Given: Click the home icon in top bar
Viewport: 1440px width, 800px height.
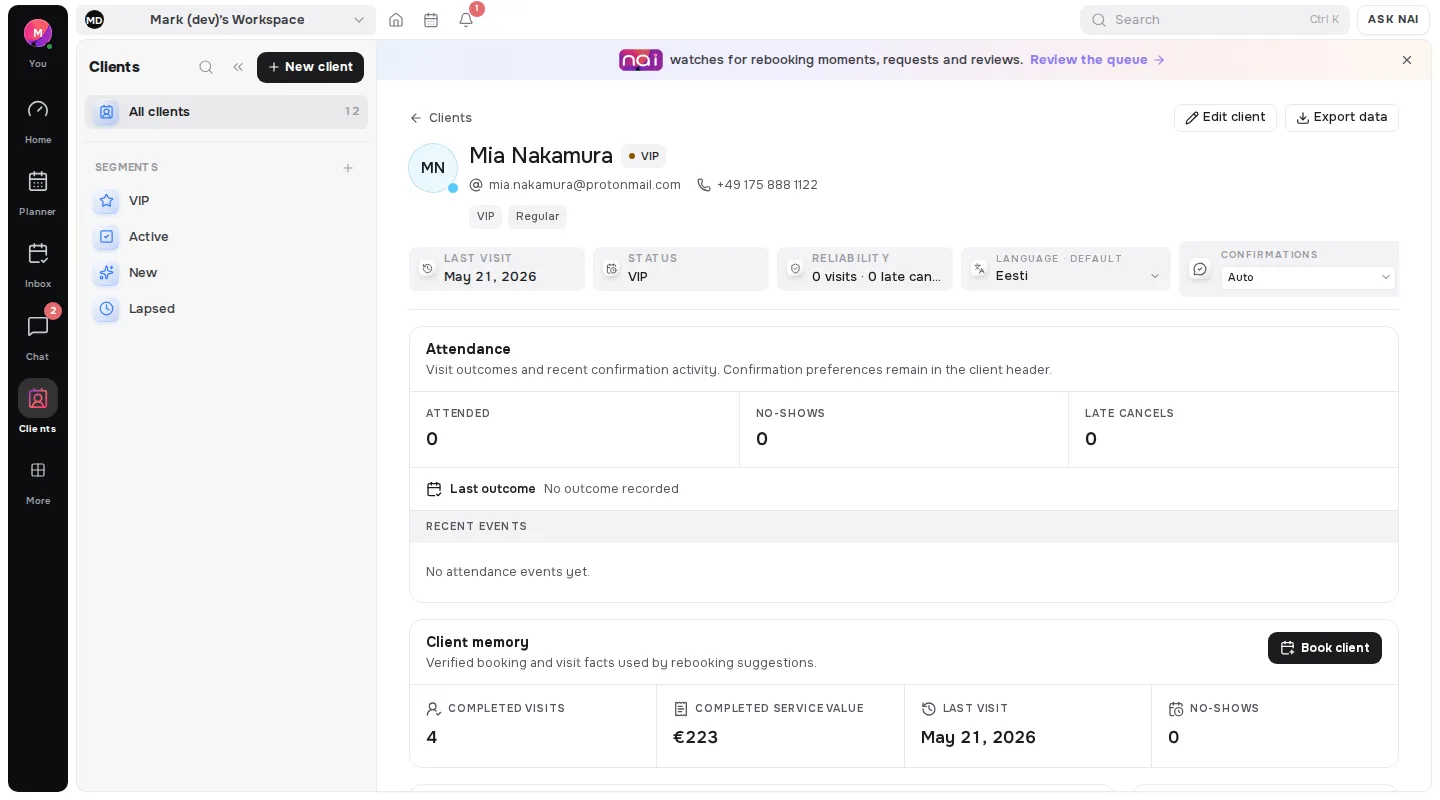Looking at the screenshot, I should point(396,20).
